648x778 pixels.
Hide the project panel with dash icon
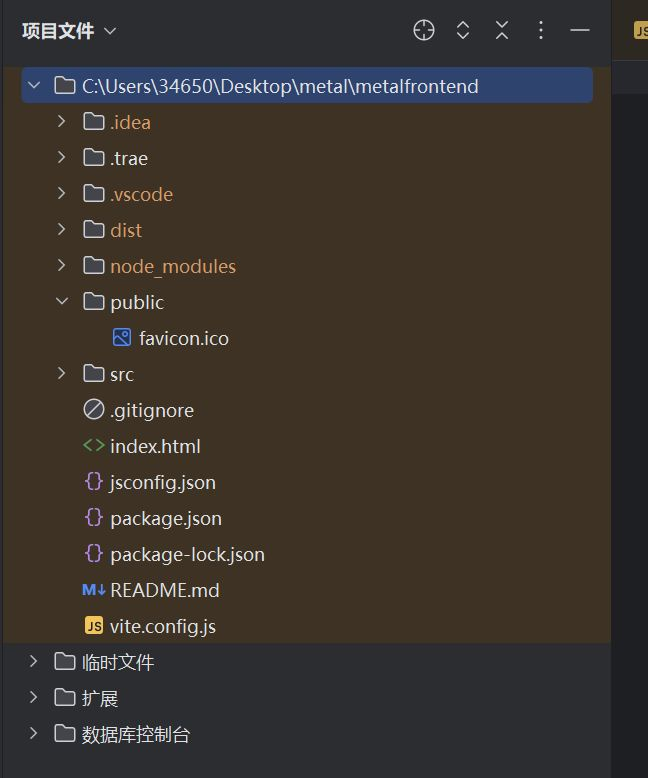580,30
